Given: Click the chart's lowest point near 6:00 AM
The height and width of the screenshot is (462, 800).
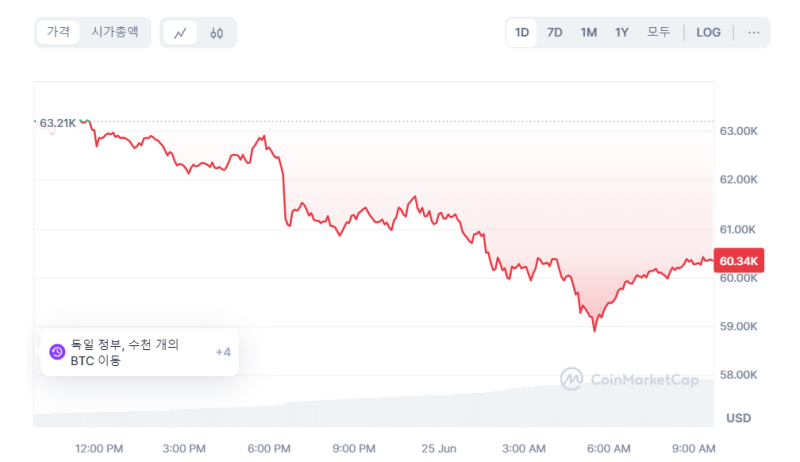Looking at the screenshot, I should [594, 330].
